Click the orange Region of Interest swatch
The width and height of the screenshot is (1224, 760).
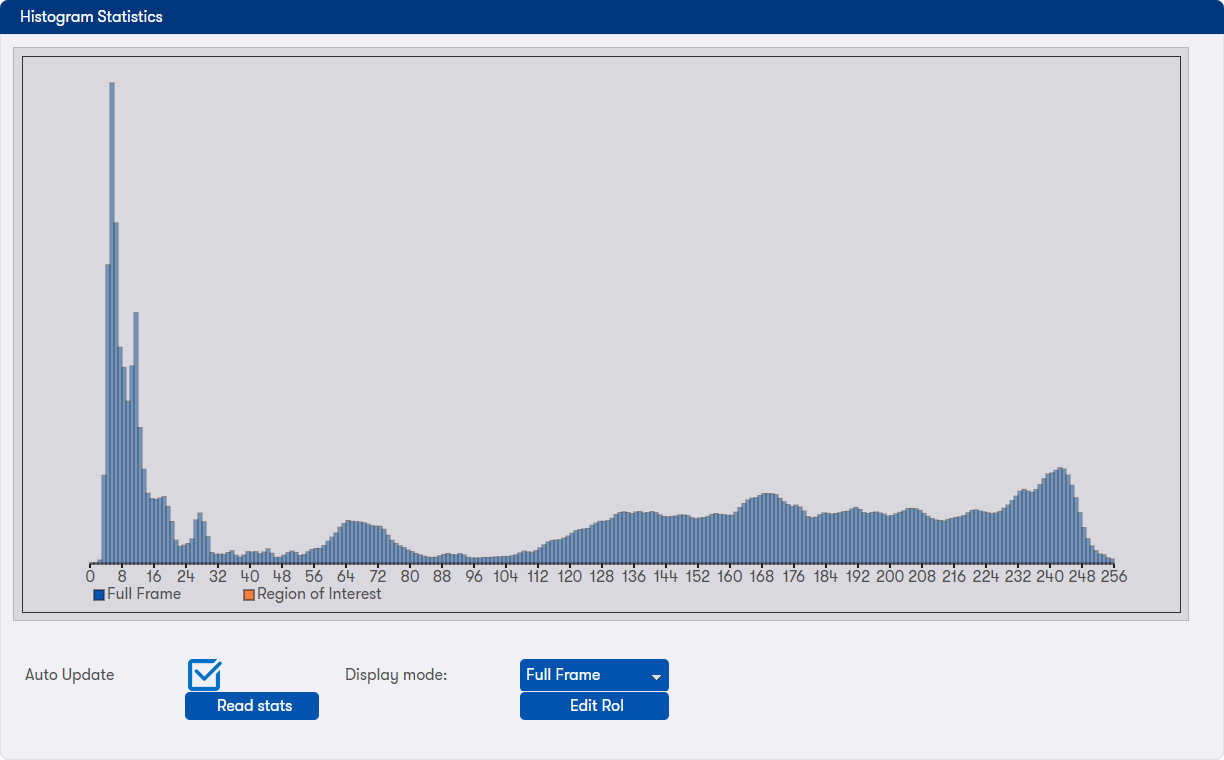tap(249, 595)
